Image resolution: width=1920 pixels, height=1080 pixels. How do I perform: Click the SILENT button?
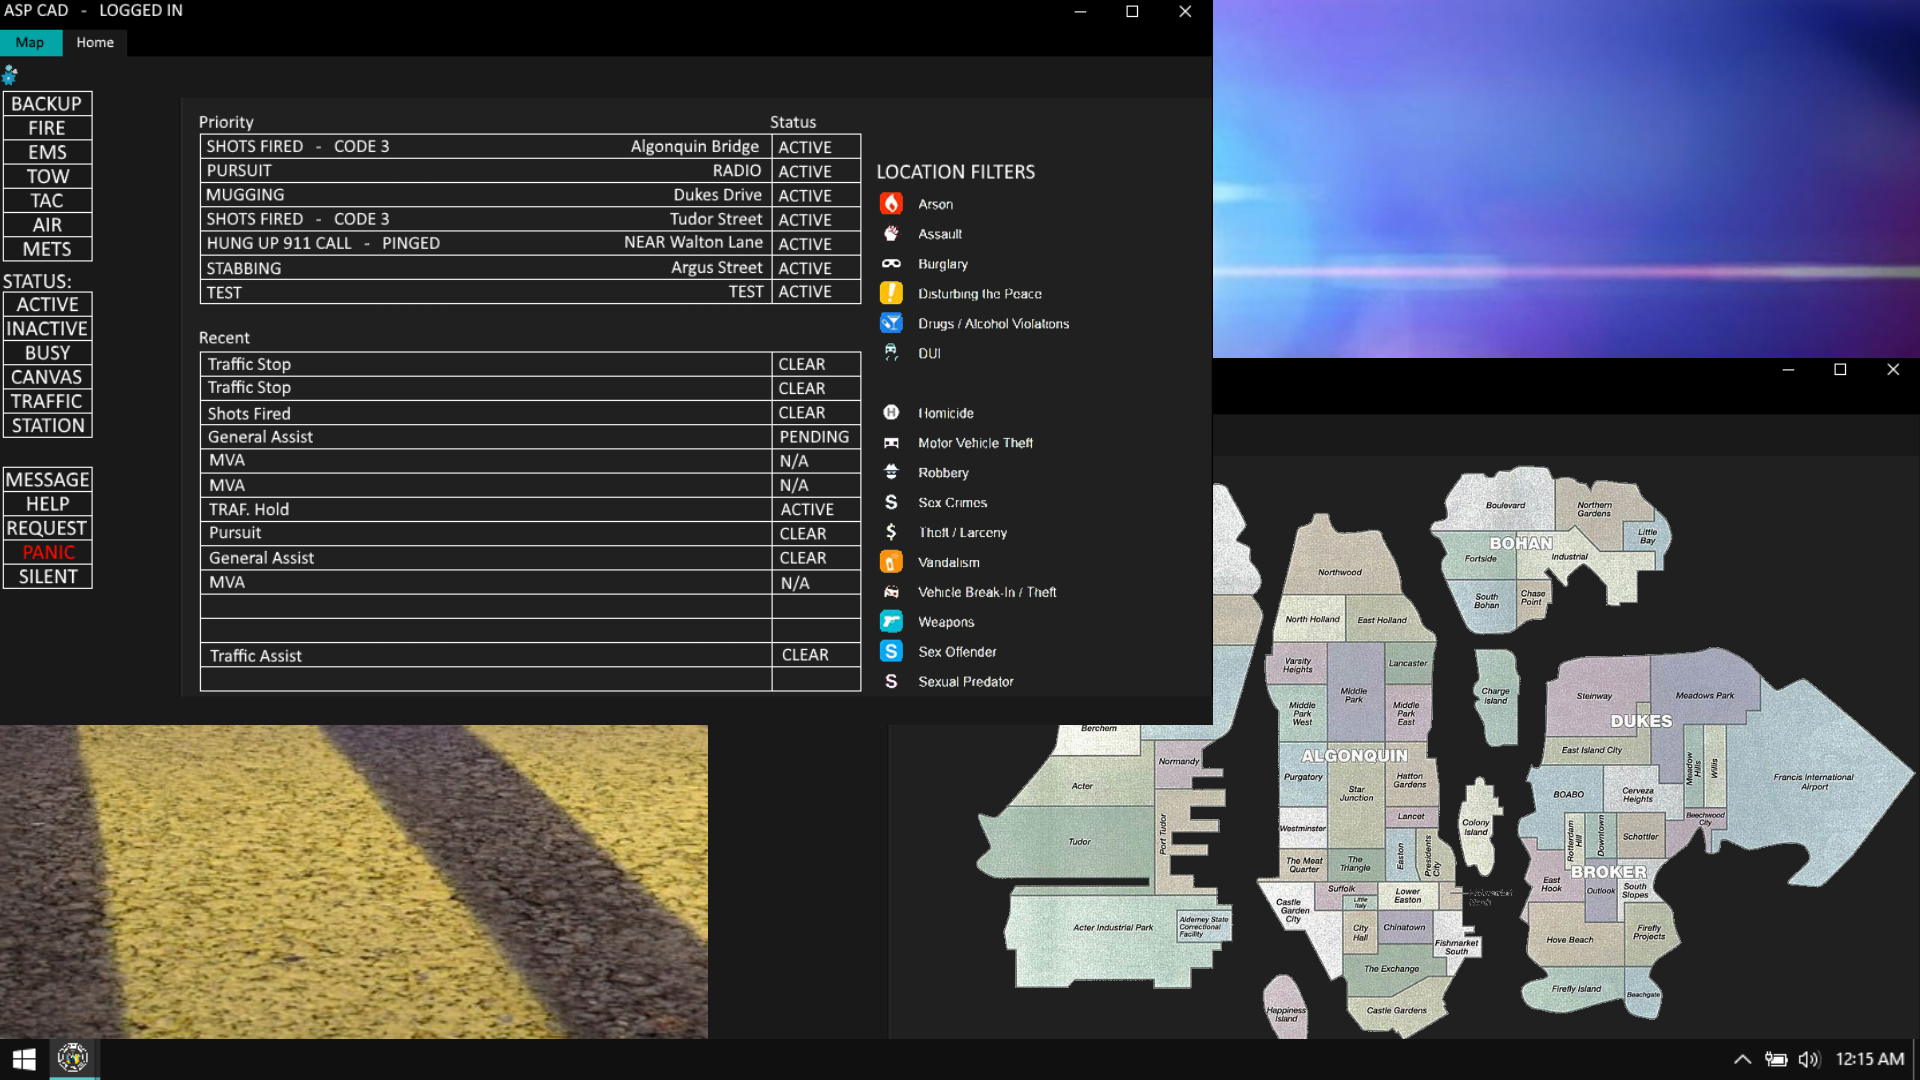tap(47, 577)
